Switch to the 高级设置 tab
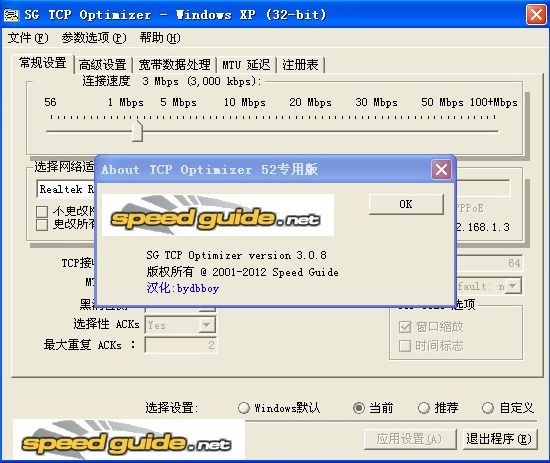 [x=102, y=65]
